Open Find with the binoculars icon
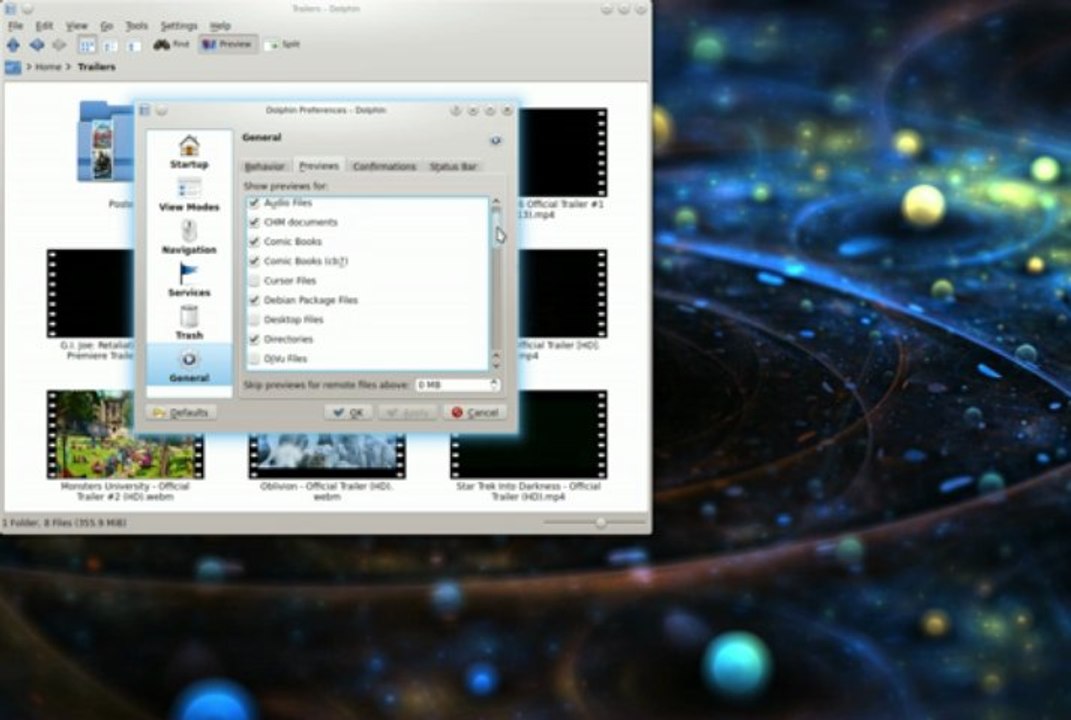 click(171, 44)
